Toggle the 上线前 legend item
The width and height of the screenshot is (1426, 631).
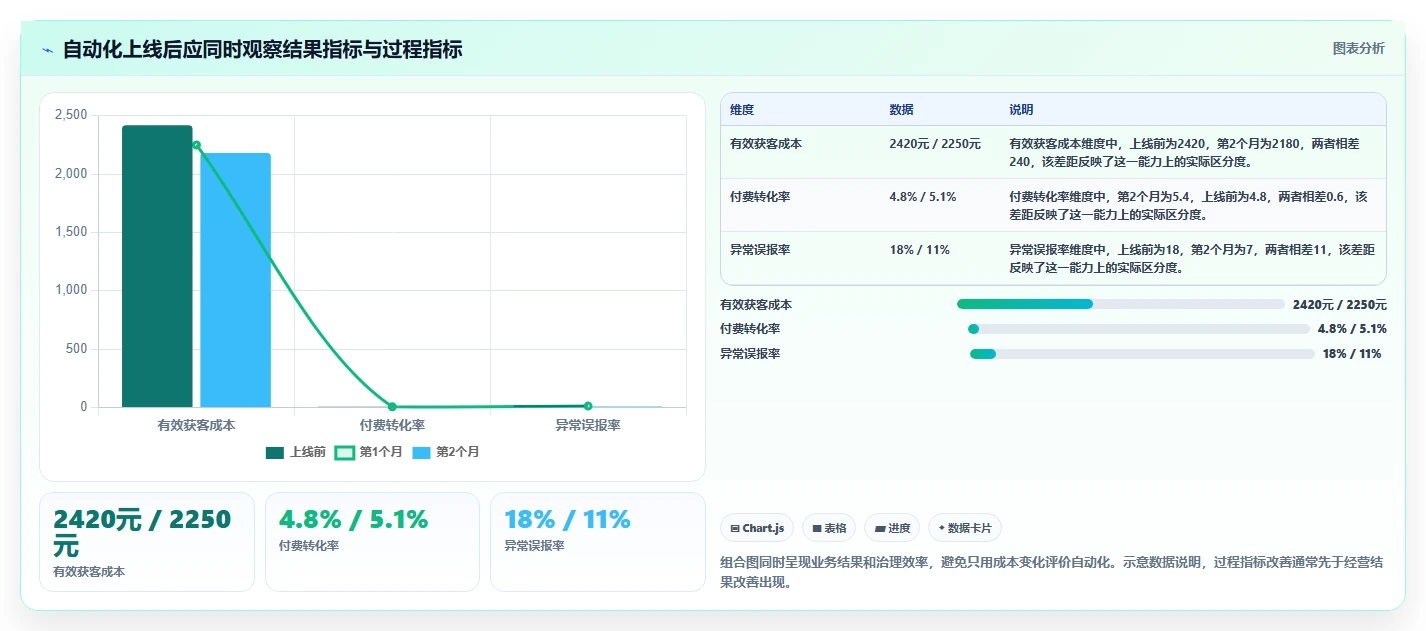click(296, 452)
